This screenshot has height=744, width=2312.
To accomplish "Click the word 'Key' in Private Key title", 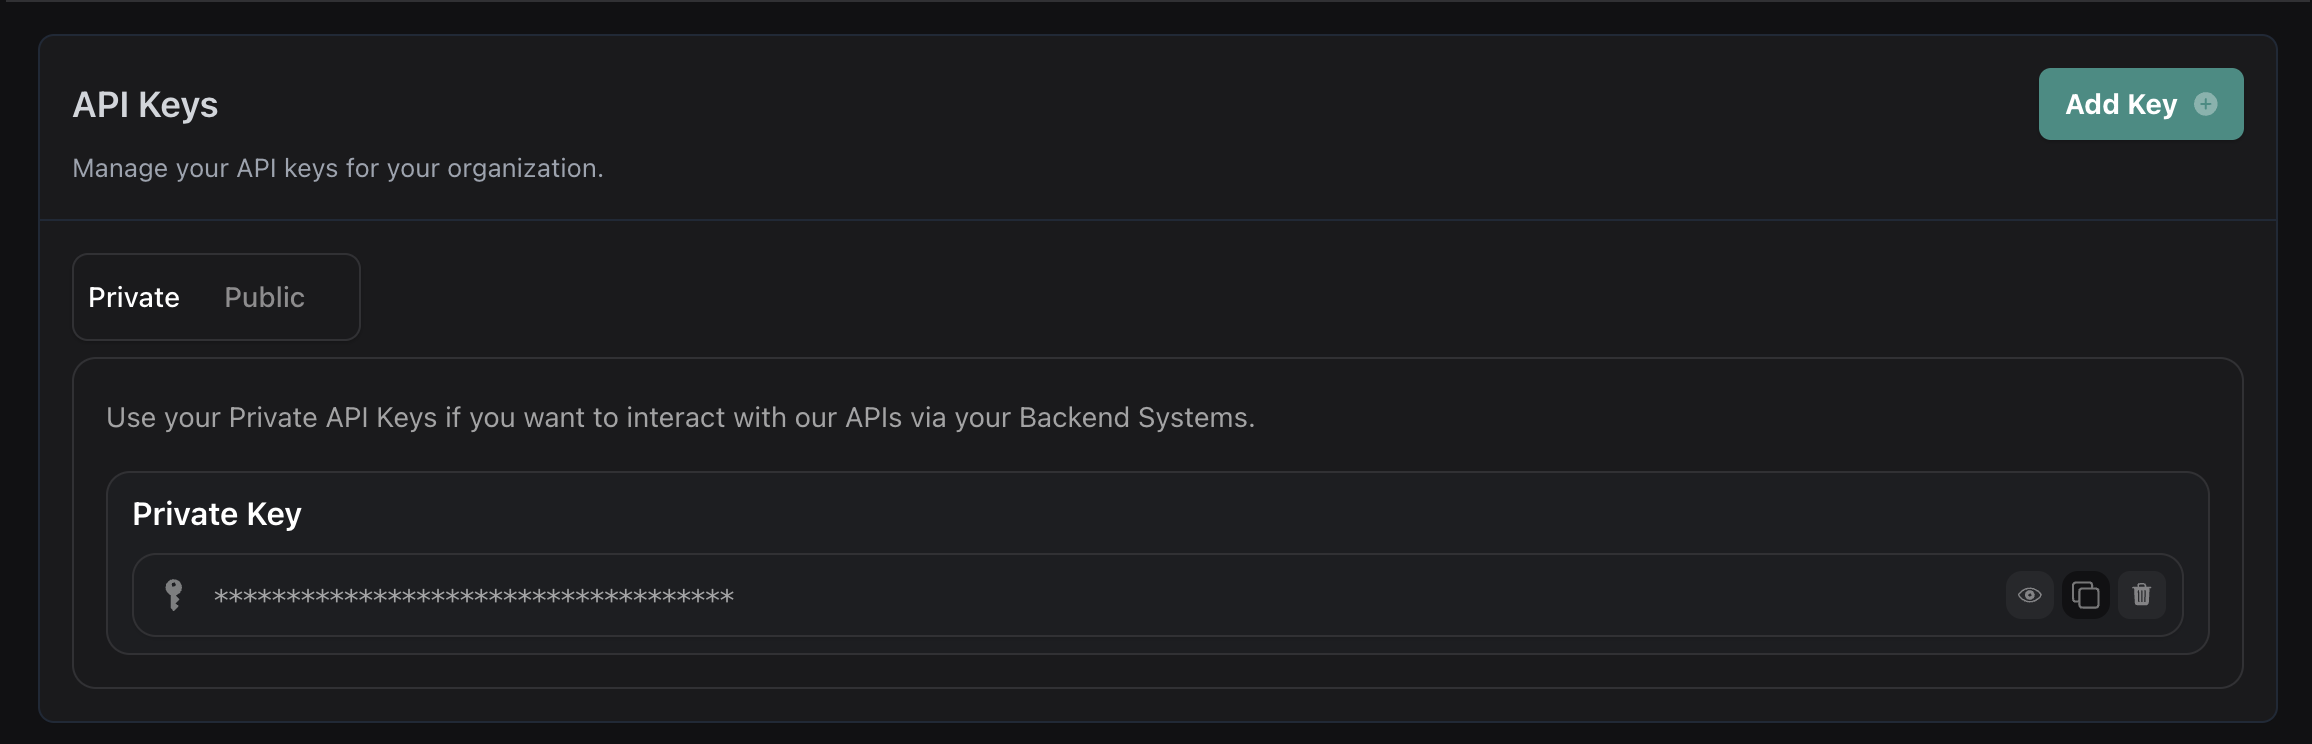I will coord(274,514).
